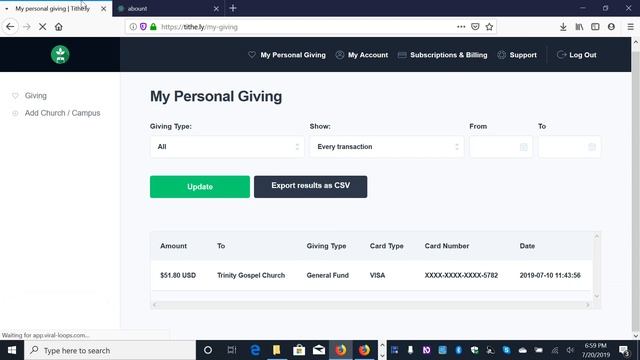Viewport: 640px width, 360px height.
Task: Click Trinity Gospel Church cell
Action: 251,276
